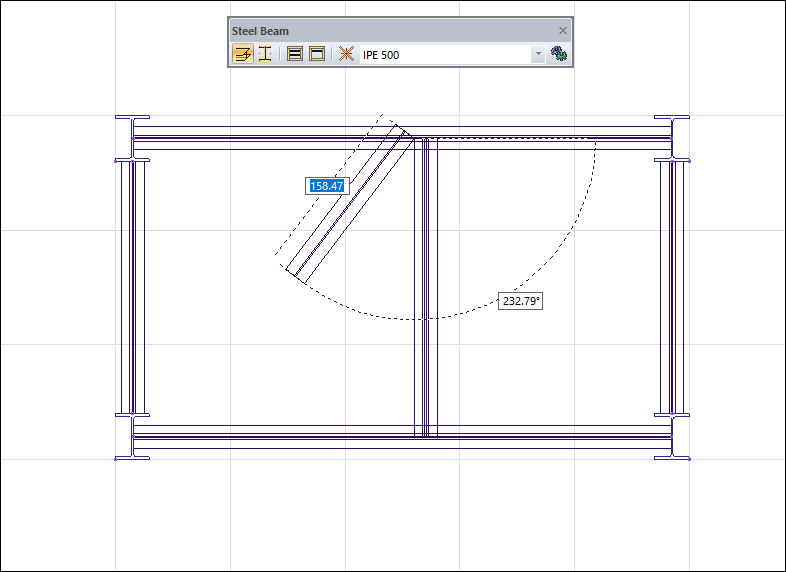The width and height of the screenshot is (786, 572).
Task: Click the framed beam alignment icon
Action: pos(317,54)
